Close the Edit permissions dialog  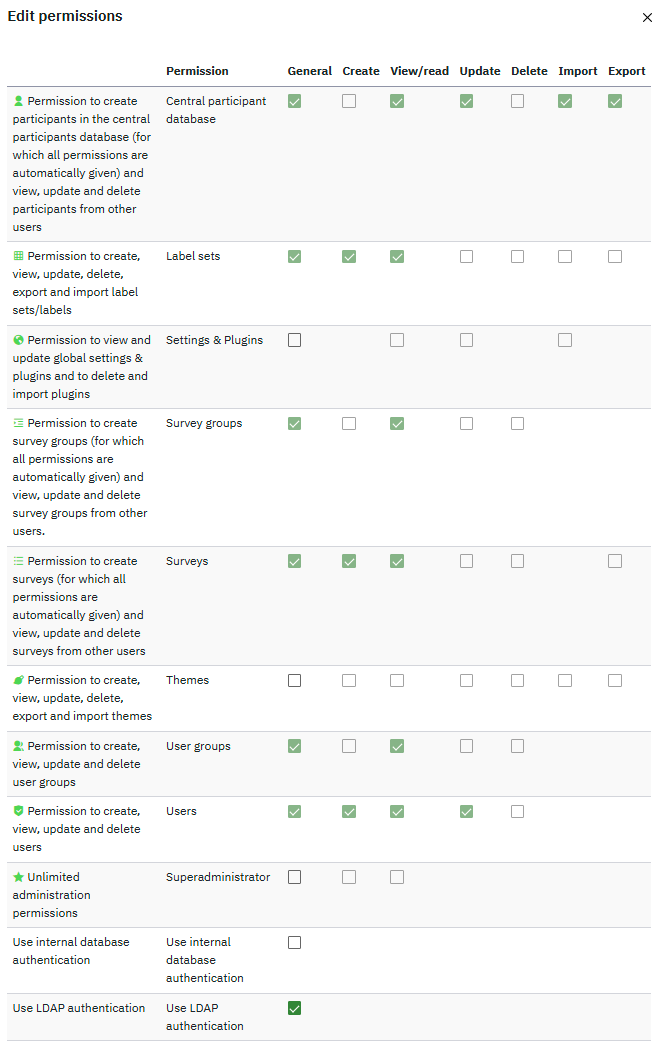(647, 18)
